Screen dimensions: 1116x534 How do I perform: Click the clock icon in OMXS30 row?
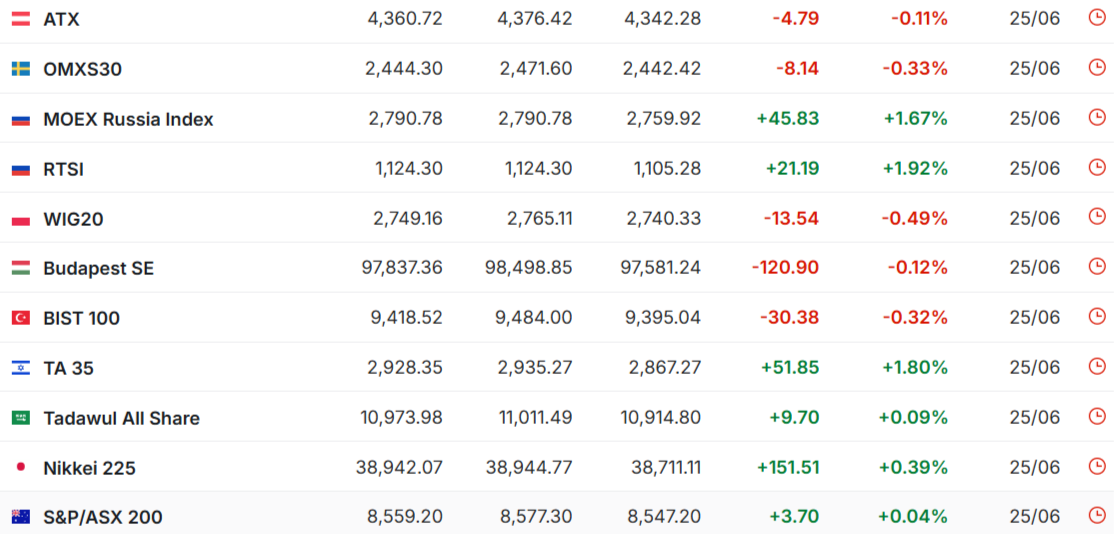point(1097,67)
